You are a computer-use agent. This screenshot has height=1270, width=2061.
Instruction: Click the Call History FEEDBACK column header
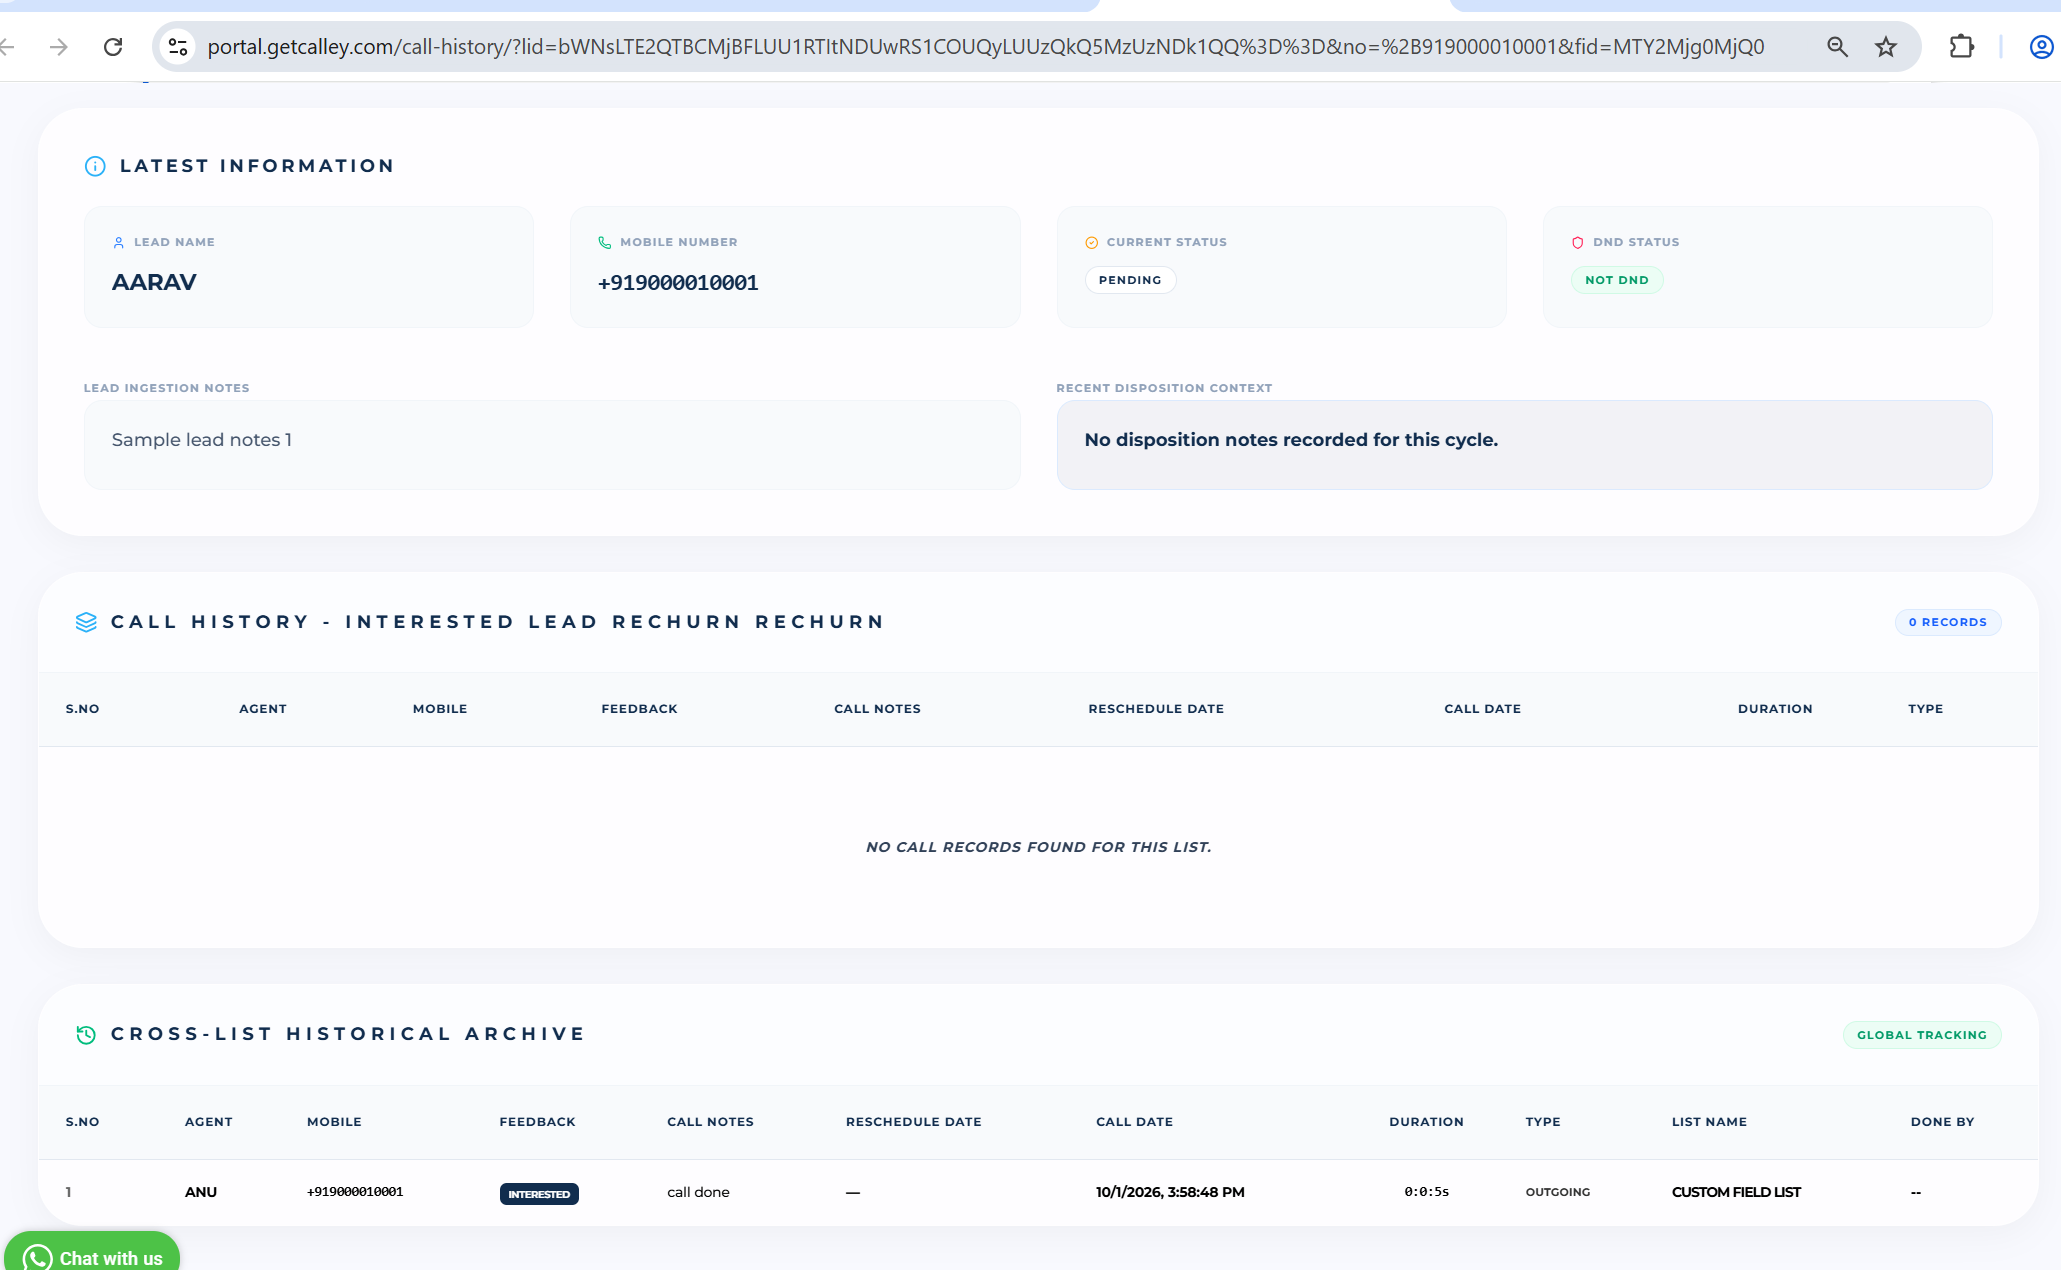coord(639,709)
